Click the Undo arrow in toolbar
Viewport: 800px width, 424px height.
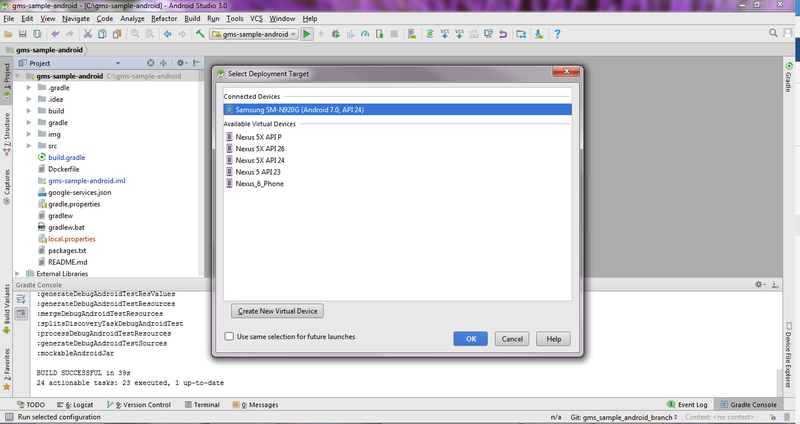(55, 34)
